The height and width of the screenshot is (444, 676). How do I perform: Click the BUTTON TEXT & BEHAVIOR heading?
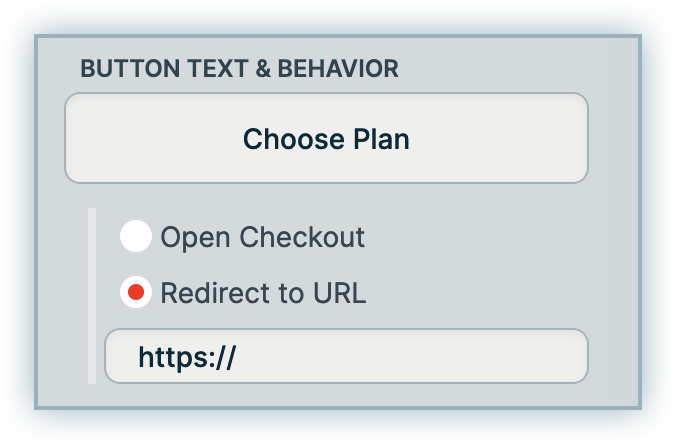239,69
